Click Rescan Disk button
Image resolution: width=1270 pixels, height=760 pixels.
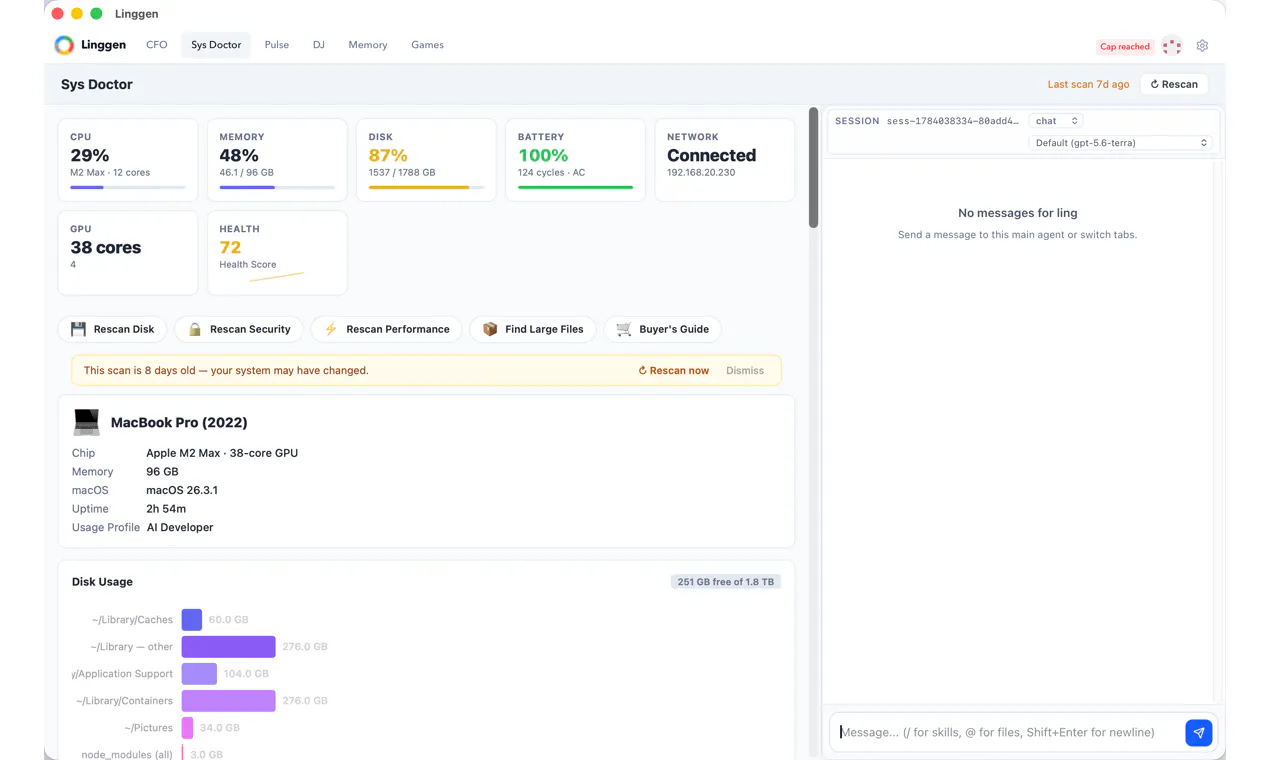pyautogui.click(x=113, y=329)
